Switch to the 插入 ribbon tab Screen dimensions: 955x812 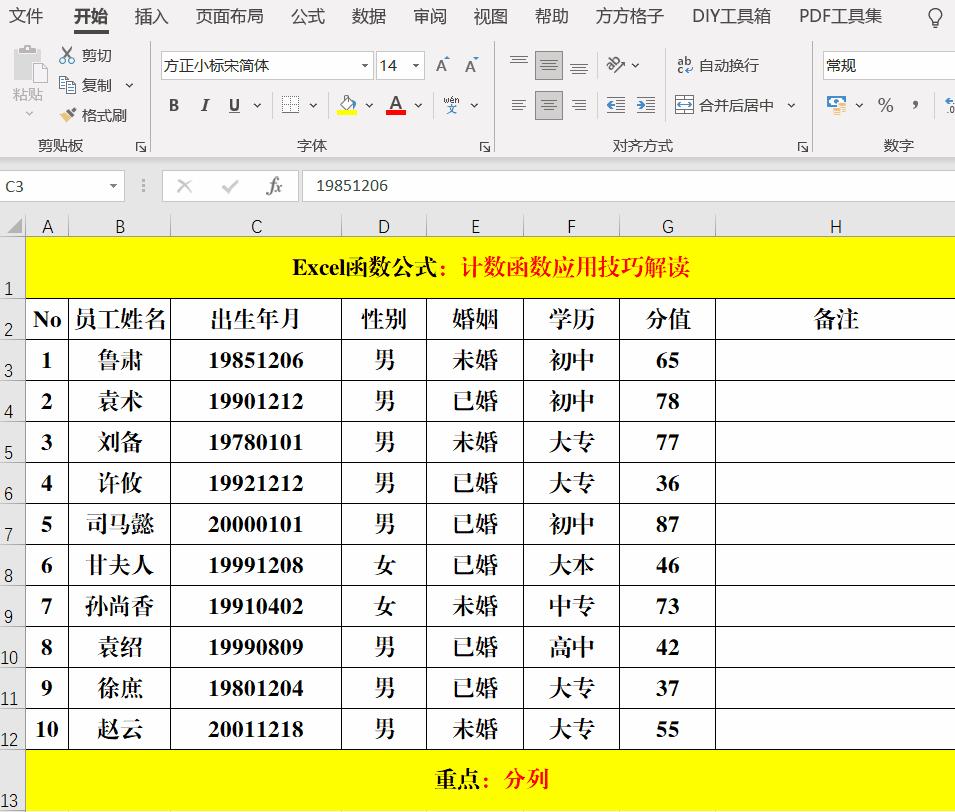click(151, 17)
